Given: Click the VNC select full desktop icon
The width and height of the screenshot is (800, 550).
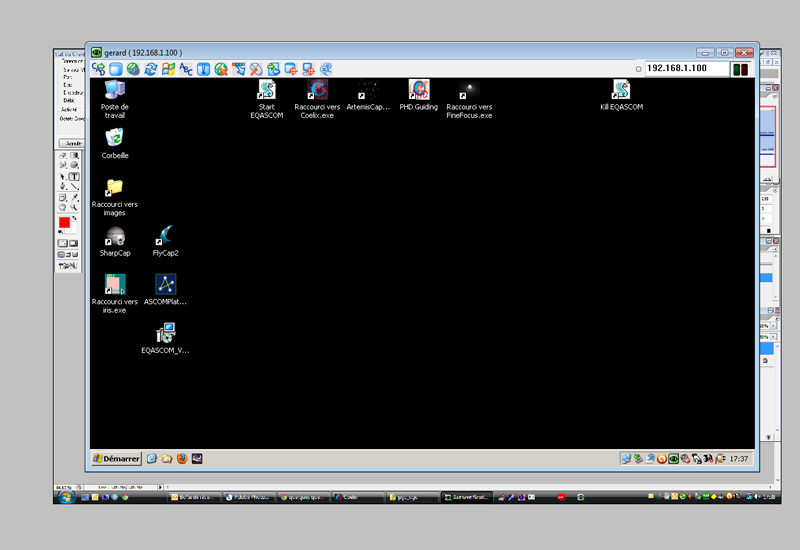Looking at the screenshot, I should (x=308, y=69).
